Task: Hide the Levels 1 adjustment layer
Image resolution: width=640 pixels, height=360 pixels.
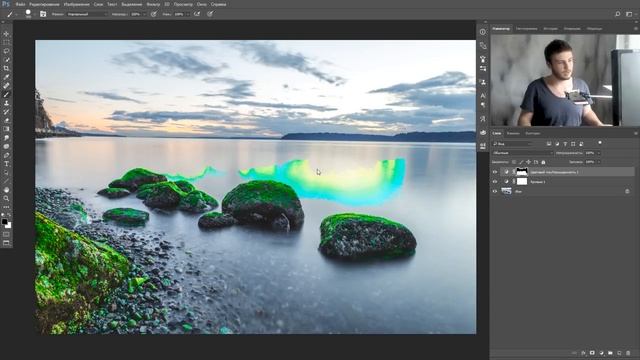Action: tap(495, 182)
